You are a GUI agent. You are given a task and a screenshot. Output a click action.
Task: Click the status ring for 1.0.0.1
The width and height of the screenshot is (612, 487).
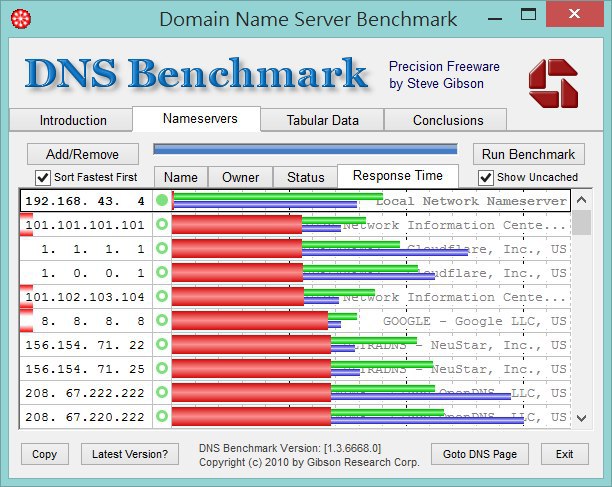pos(162,272)
